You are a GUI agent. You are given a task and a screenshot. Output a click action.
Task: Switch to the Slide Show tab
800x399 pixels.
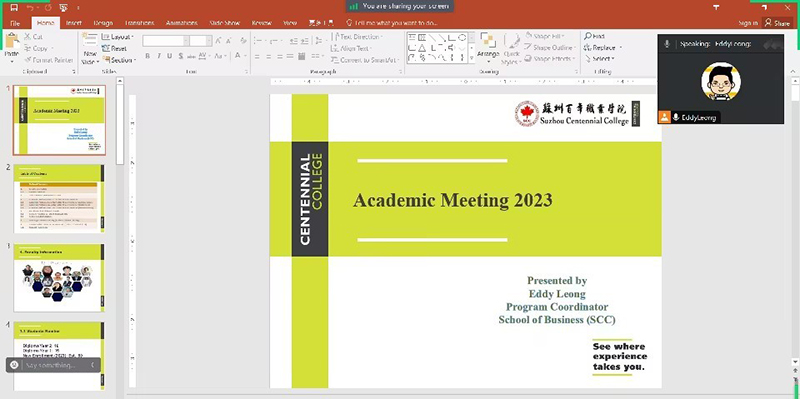coord(224,23)
